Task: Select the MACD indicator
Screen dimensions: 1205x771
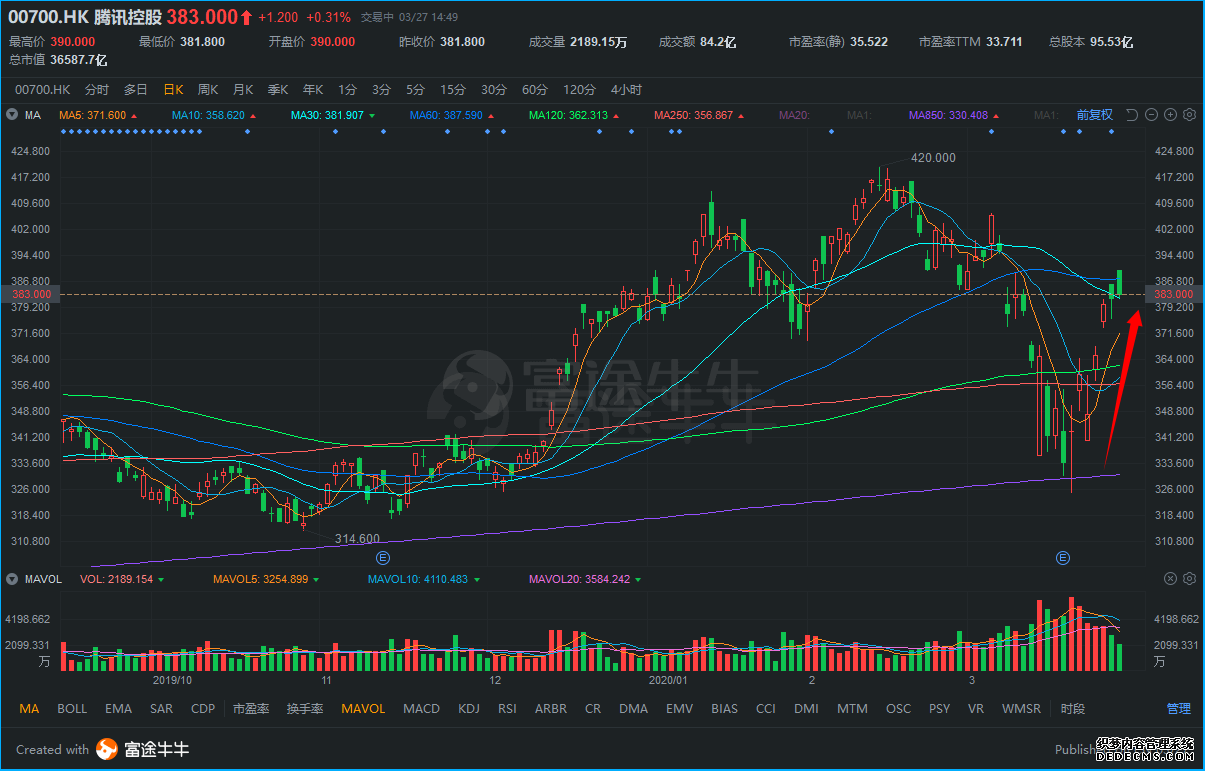Action: (421, 709)
